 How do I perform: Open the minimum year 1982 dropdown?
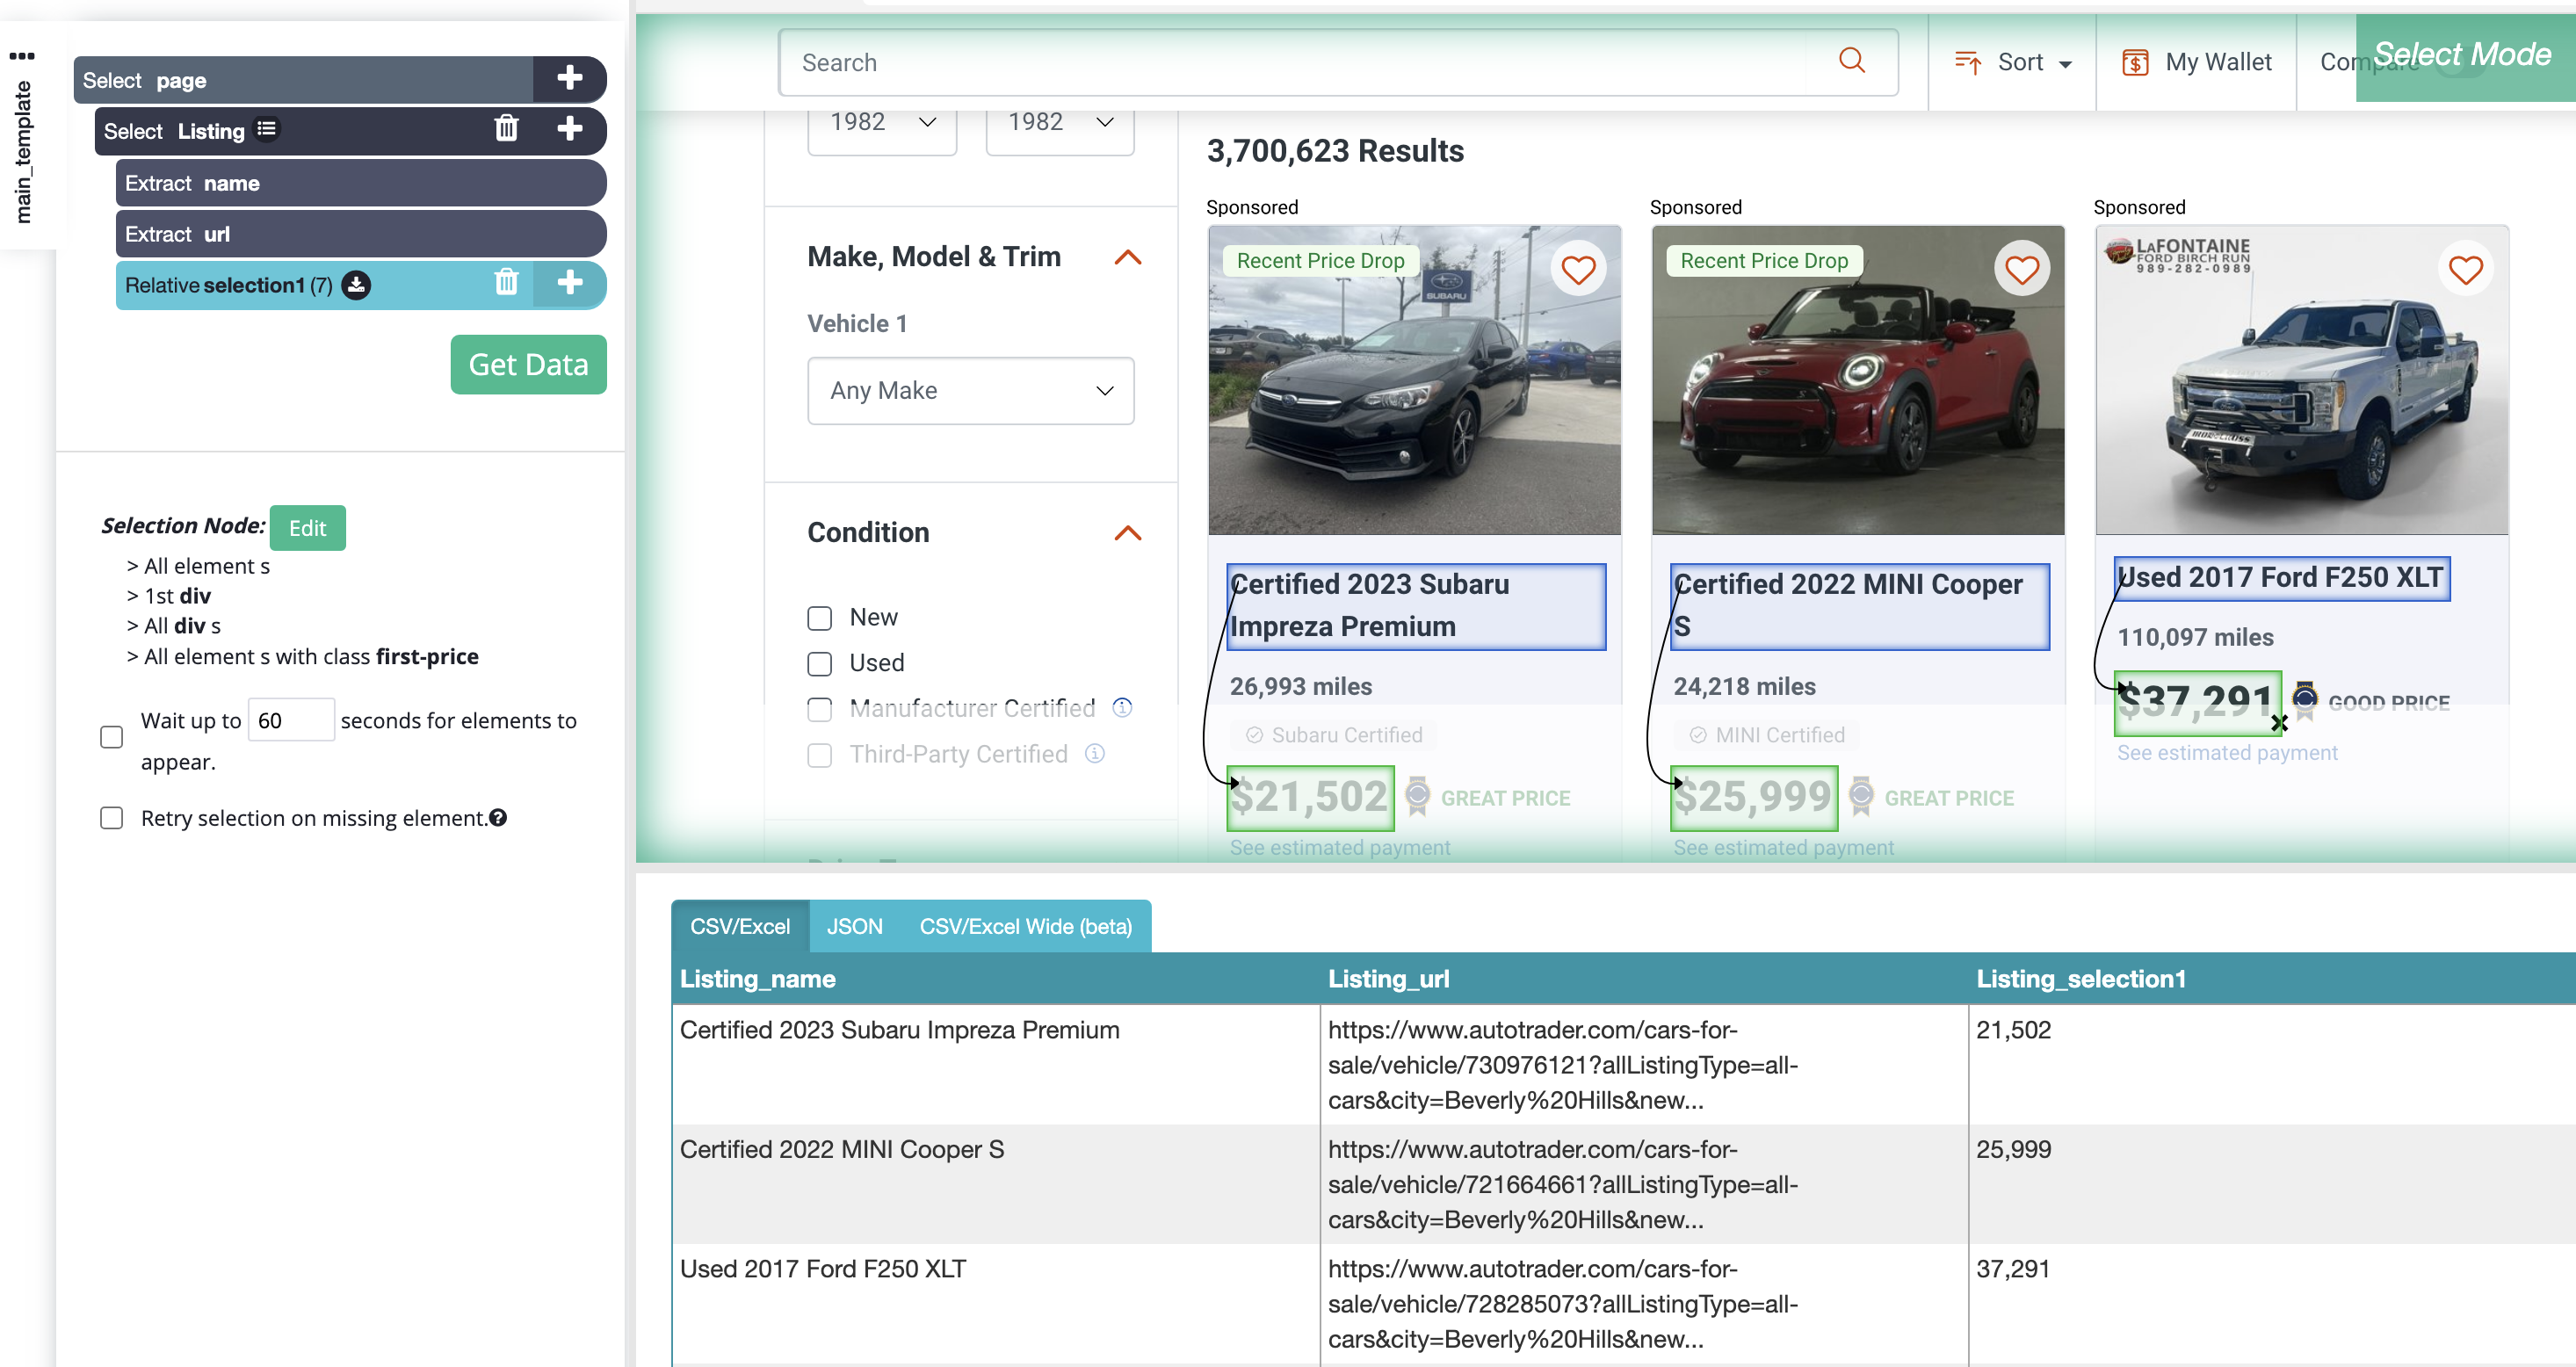click(881, 123)
